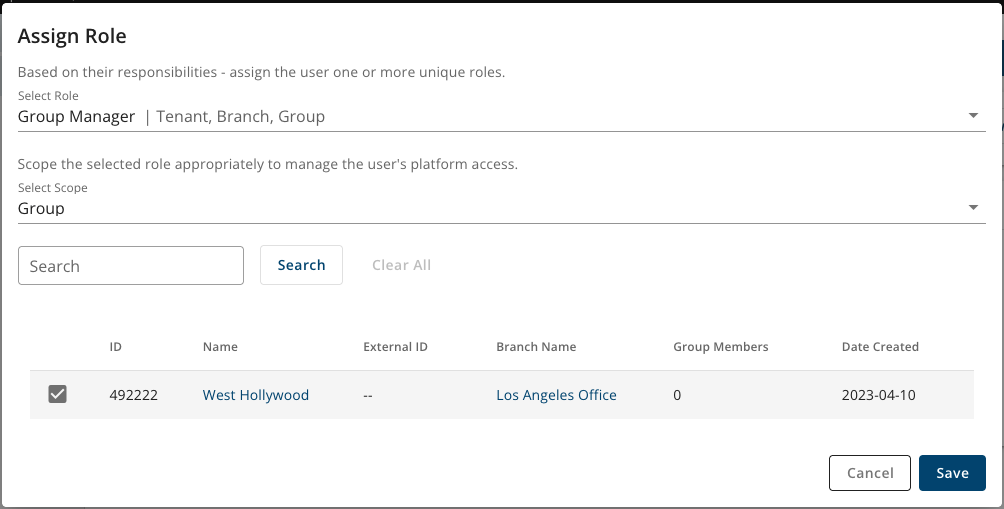Select the ID value 492222
This screenshot has width=1004, height=509.
tap(133, 395)
